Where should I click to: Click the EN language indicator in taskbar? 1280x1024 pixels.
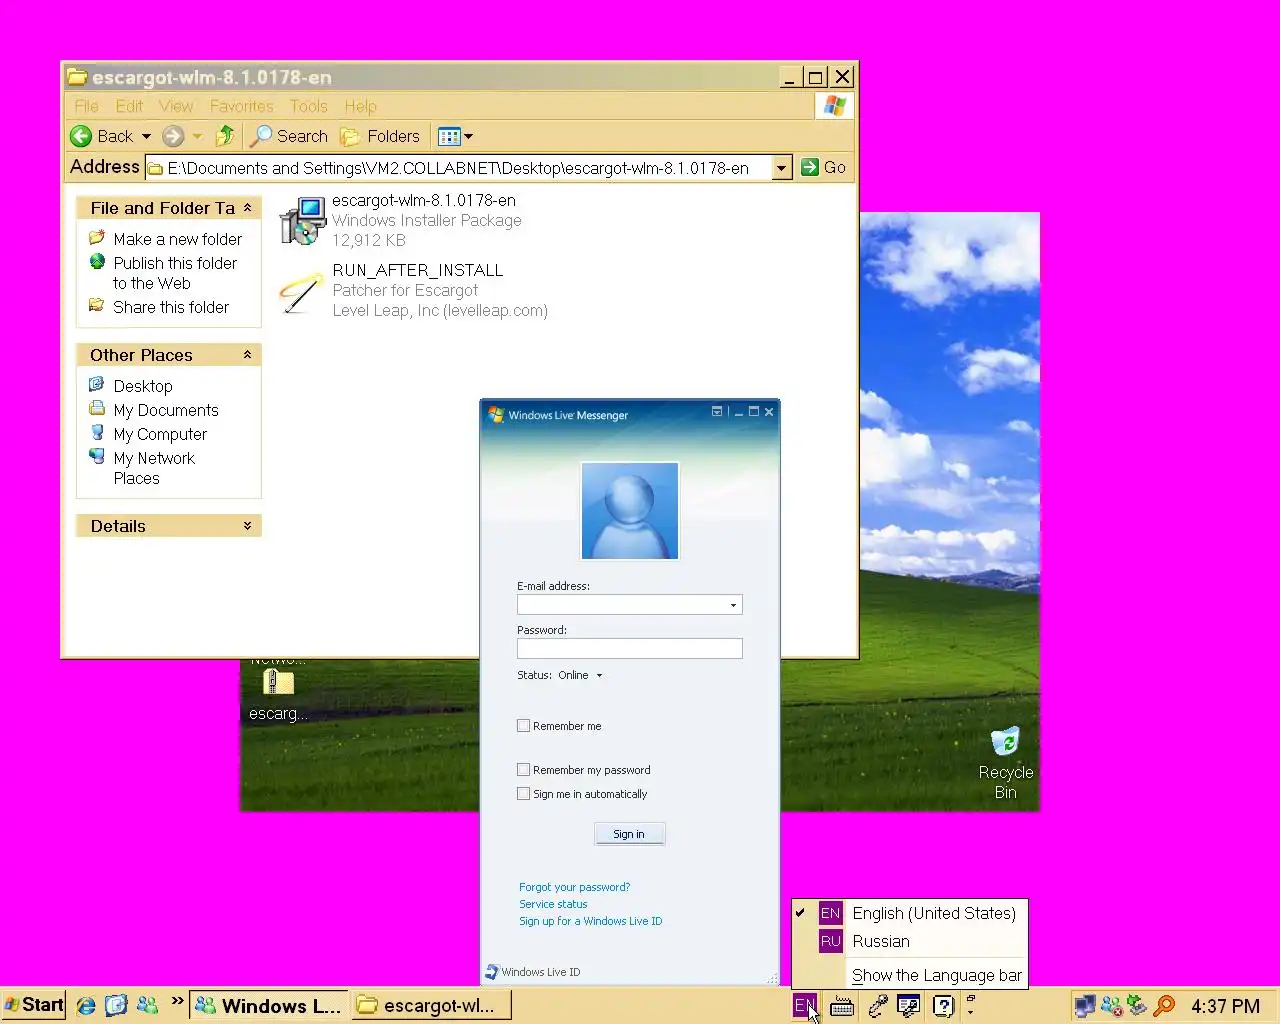(x=805, y=1006)
